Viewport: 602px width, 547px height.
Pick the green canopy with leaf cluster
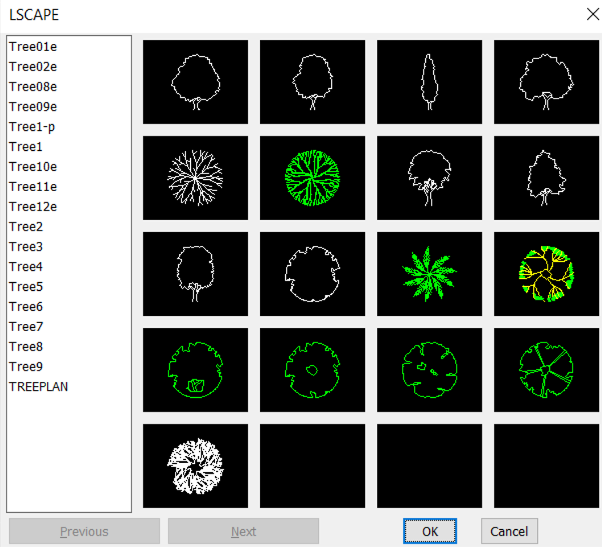(195, 370)
